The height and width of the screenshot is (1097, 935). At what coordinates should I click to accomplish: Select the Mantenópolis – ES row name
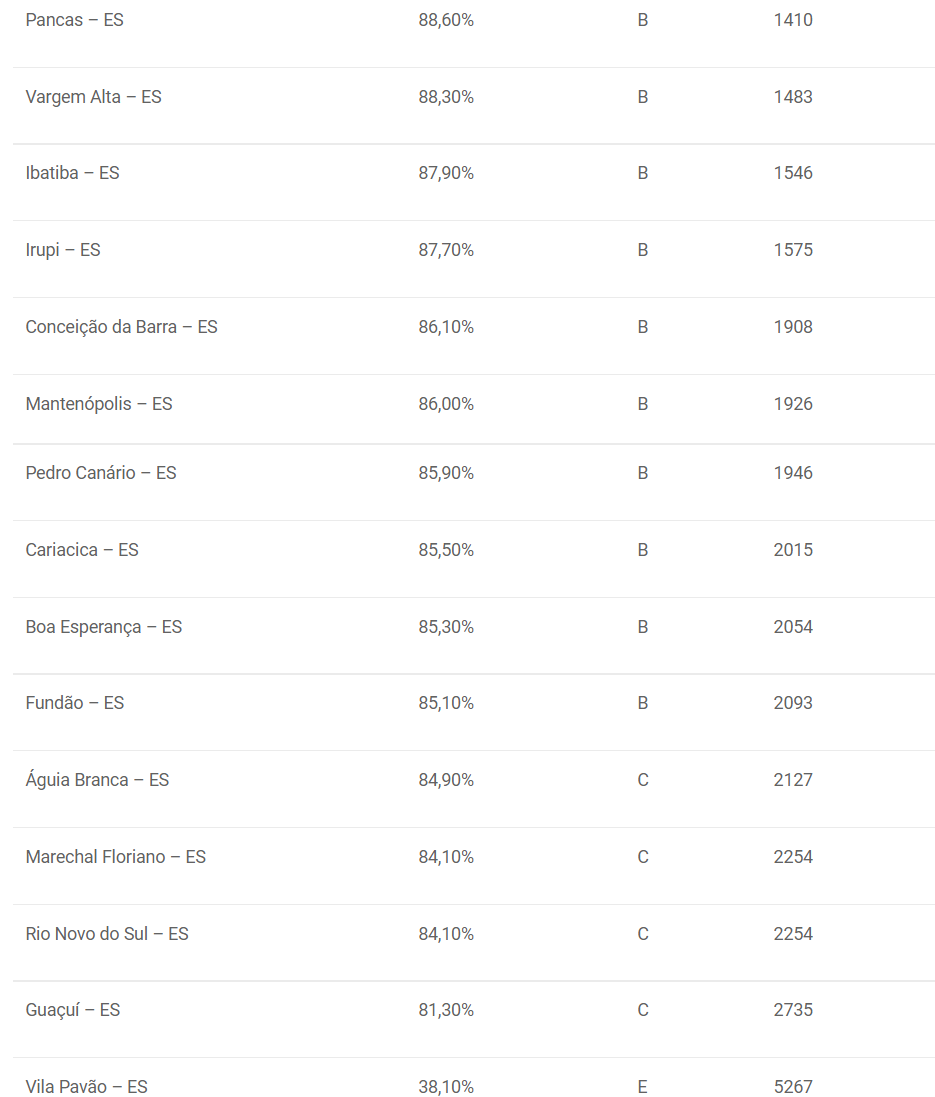(x=99, y=404)
